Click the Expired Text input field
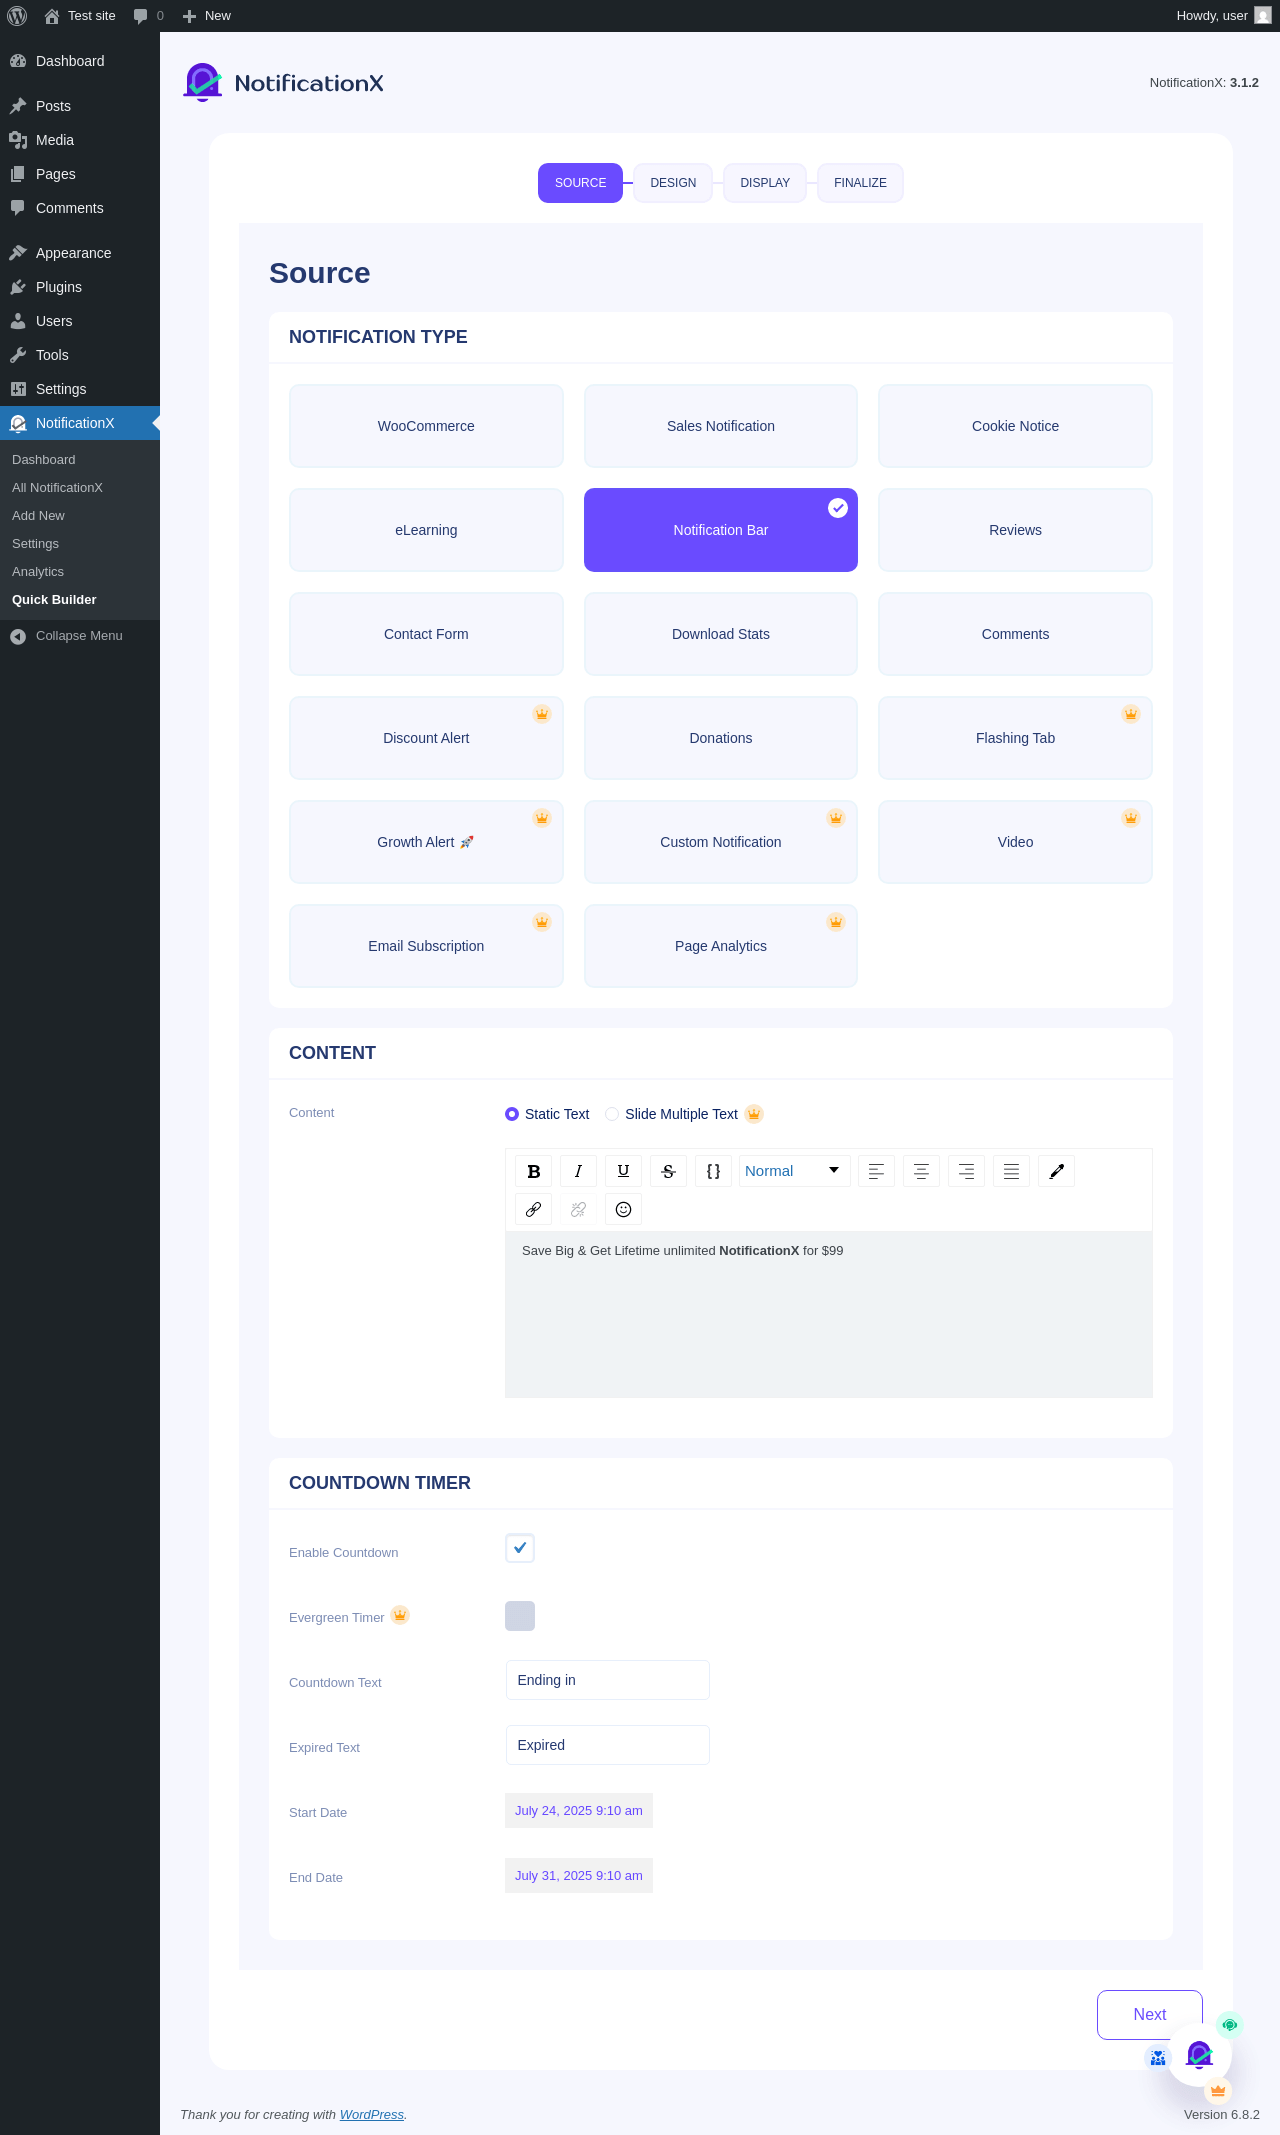The image size is (1280, 2135). click(608, 1745)
